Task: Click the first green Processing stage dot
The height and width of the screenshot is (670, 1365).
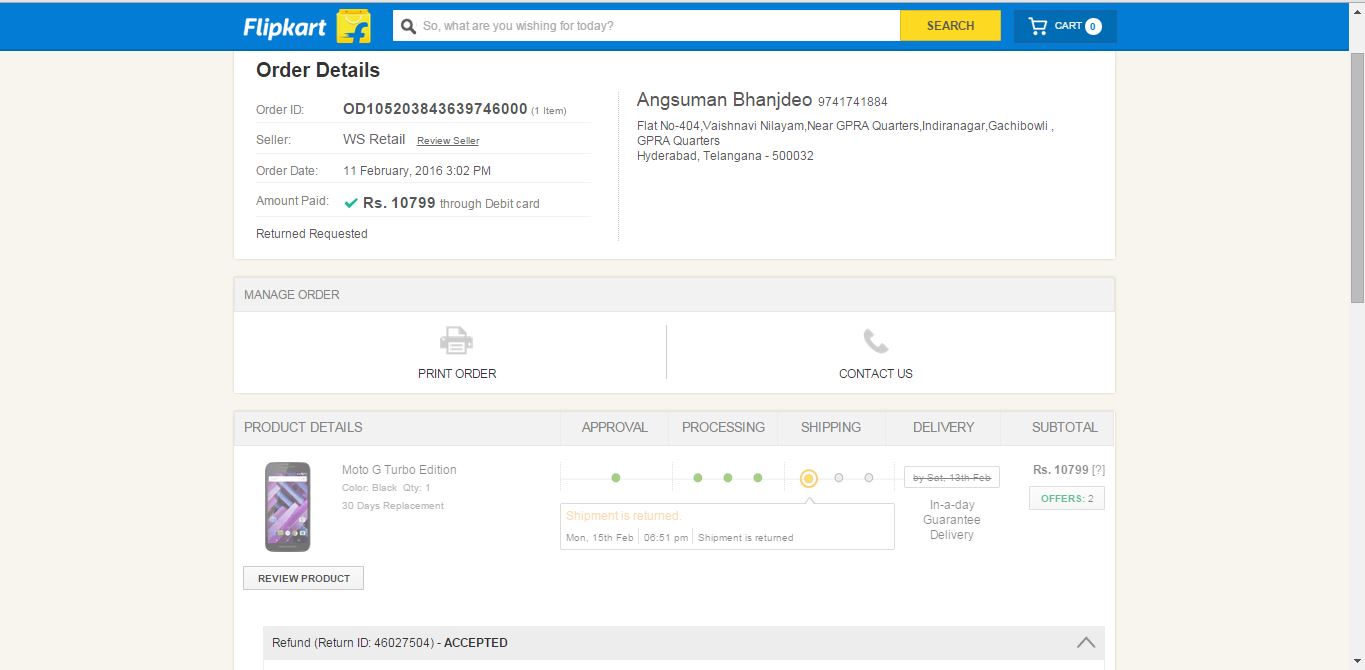Action: pos(698,478)
